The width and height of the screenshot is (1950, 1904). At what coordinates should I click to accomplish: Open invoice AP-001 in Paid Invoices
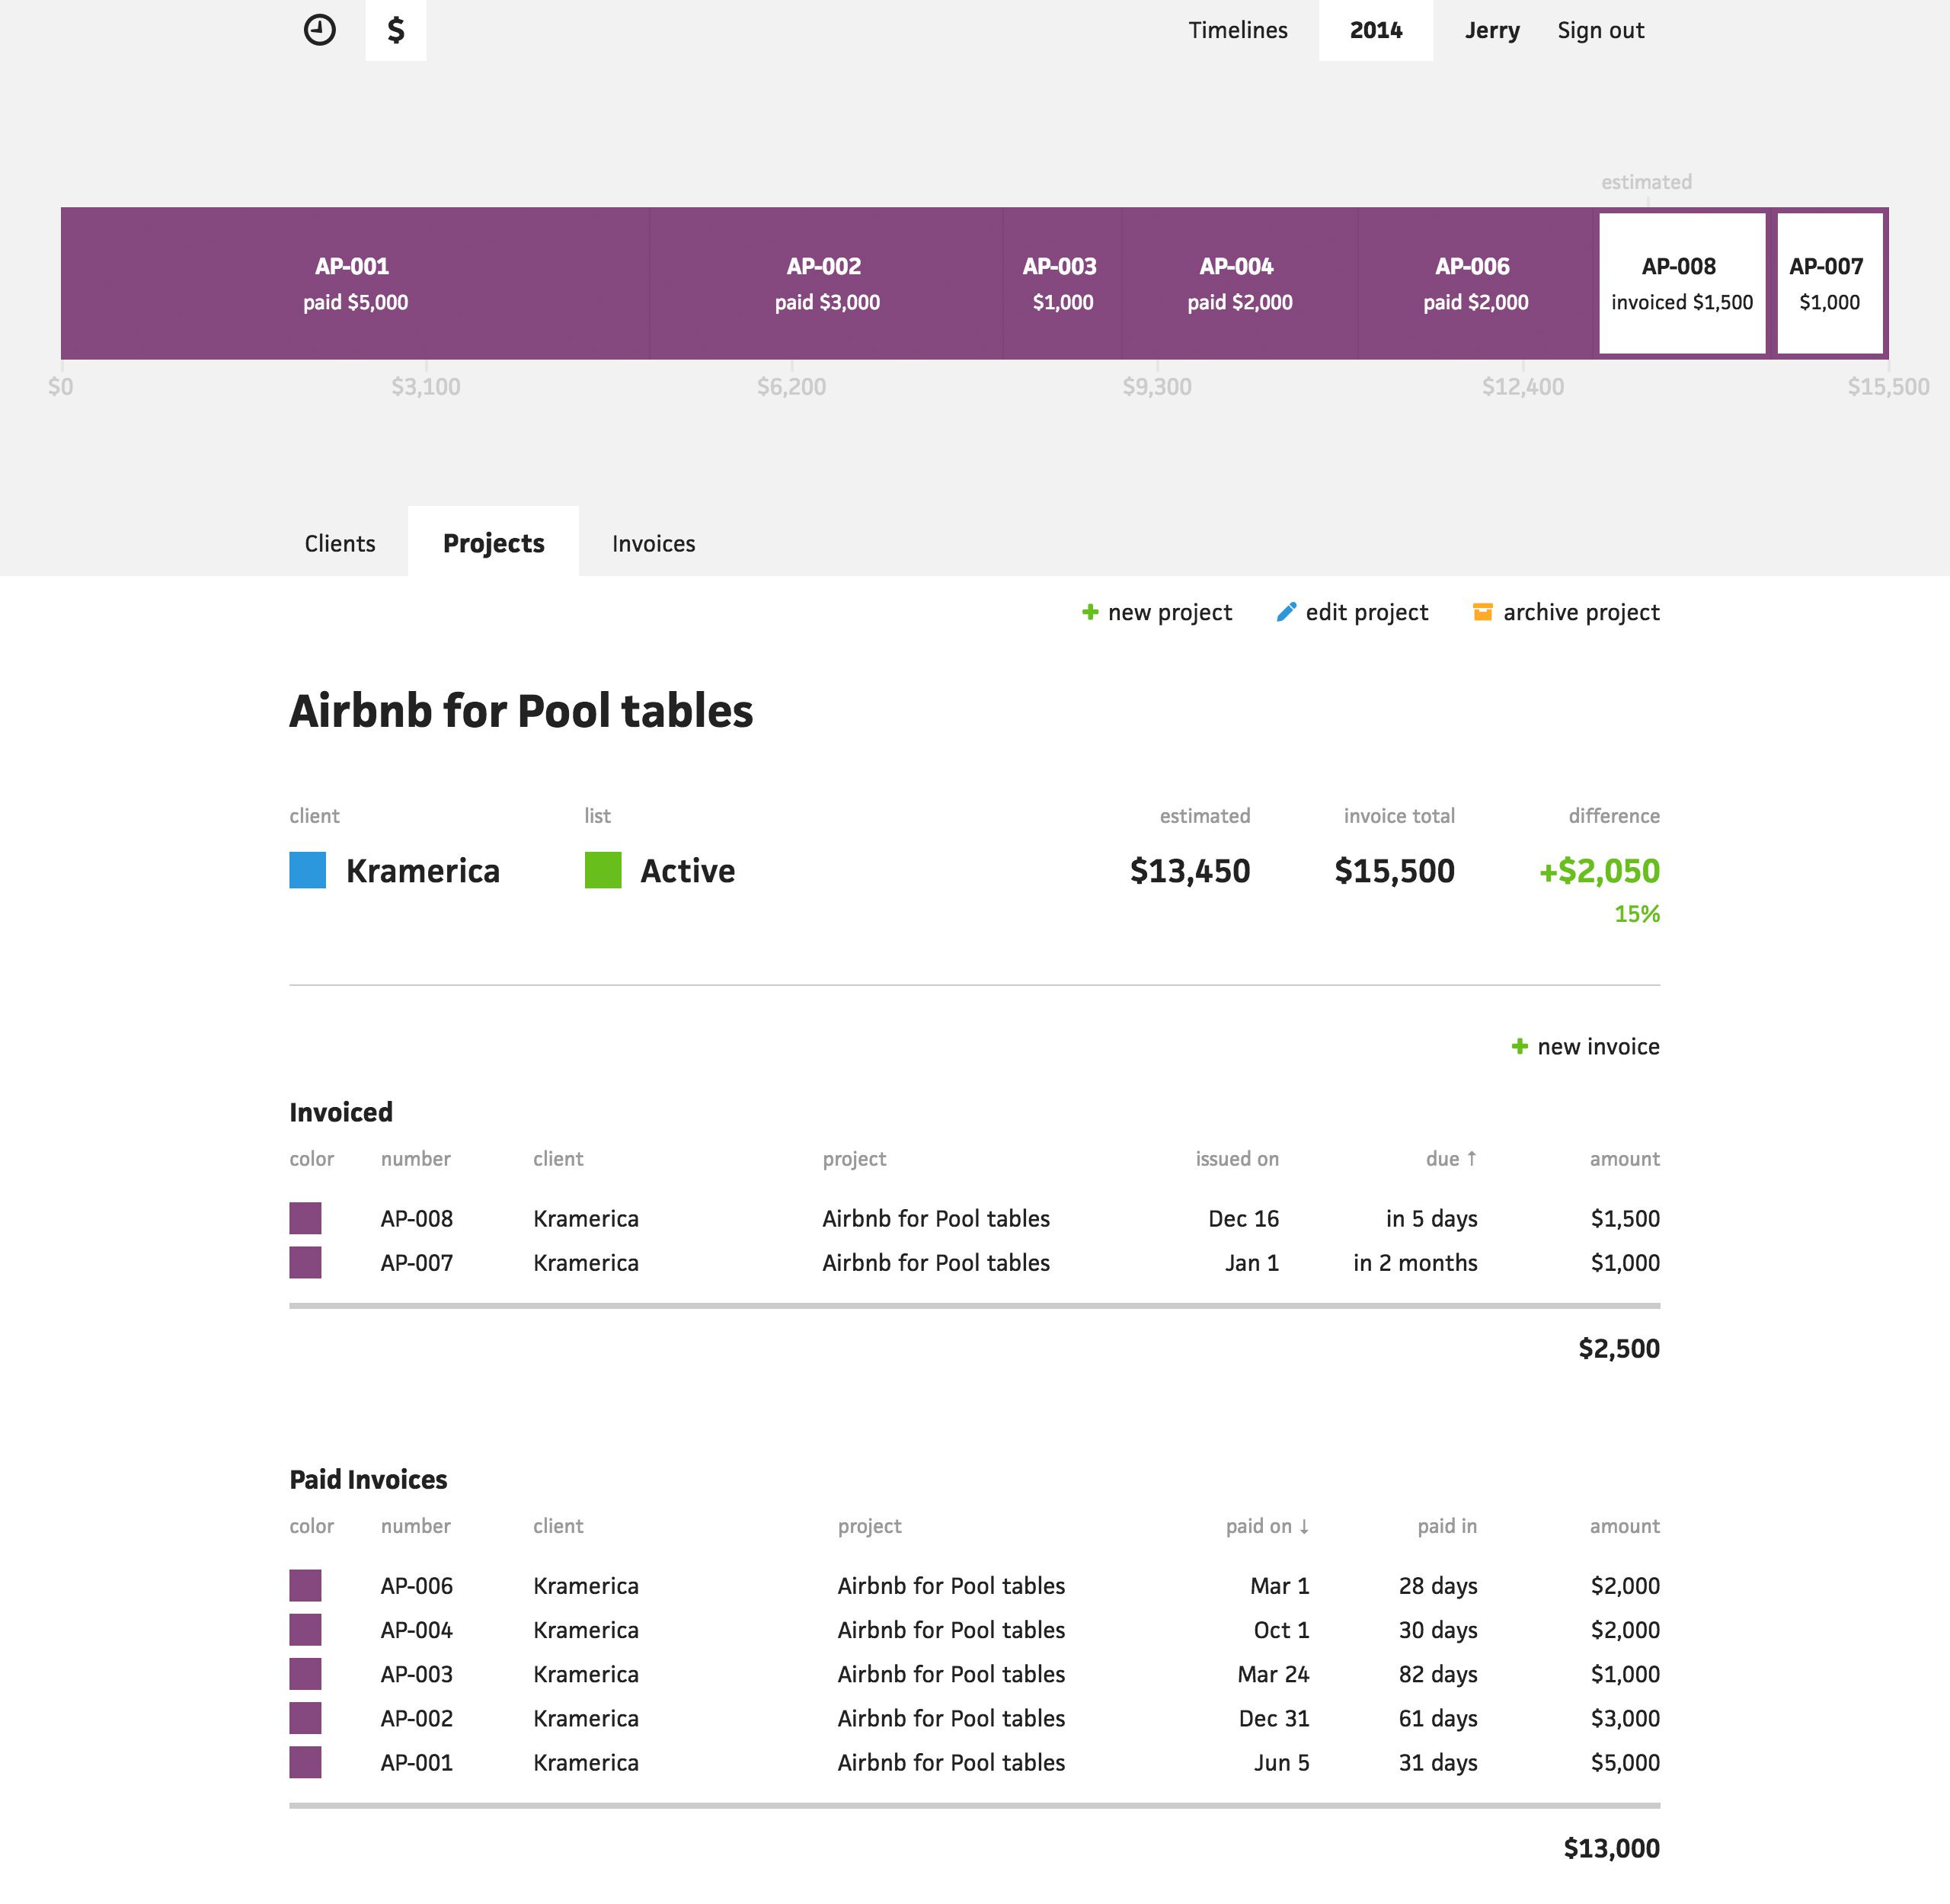(x=416, y=1762)
